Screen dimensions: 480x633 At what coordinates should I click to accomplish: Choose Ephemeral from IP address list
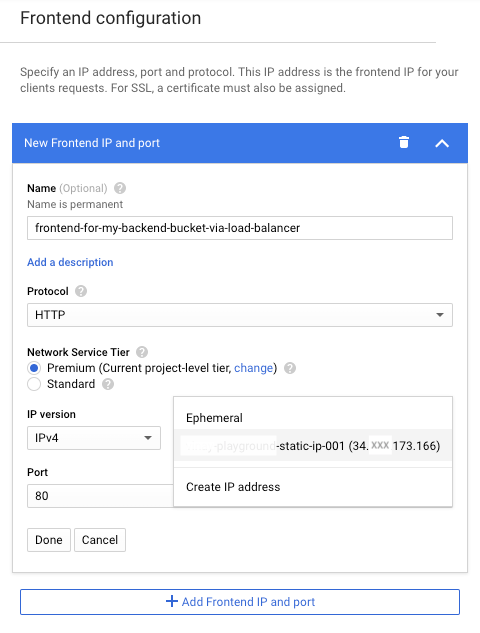coord(313,418)
